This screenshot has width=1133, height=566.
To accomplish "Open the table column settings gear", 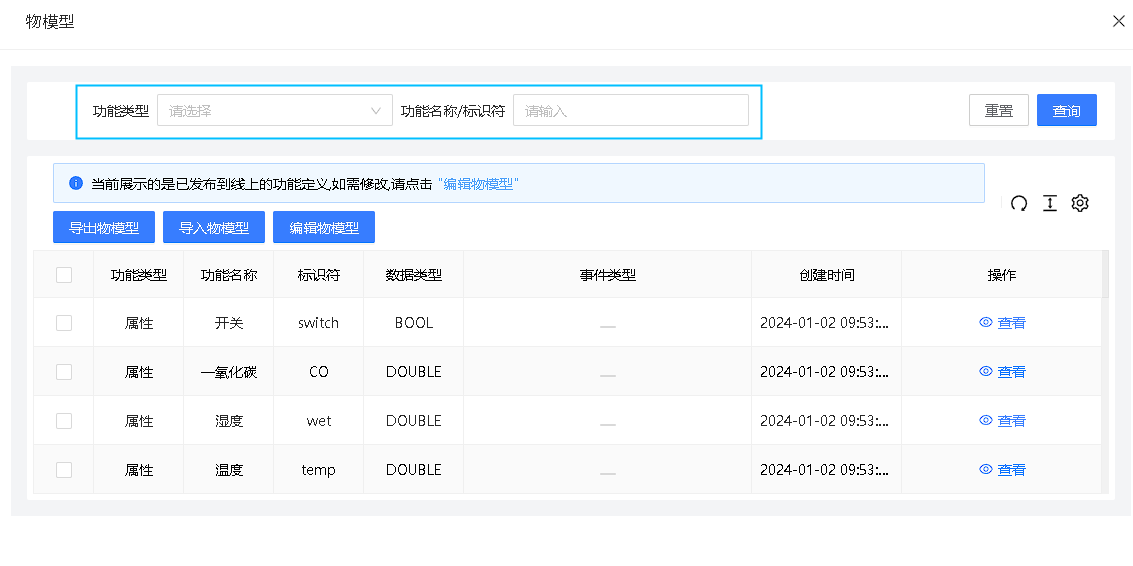I will pyautogui.click(x=1080, y=204).
